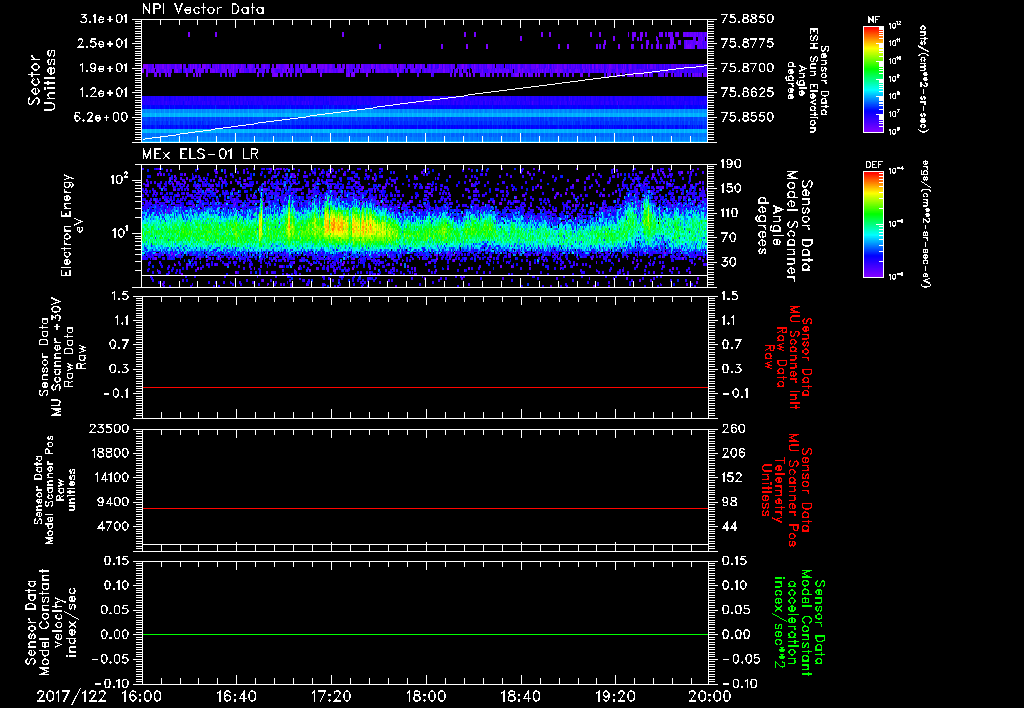The image size is (1024, 708).
Task: Click the 20:00 time axis label
Action: [x=710, y=696]
